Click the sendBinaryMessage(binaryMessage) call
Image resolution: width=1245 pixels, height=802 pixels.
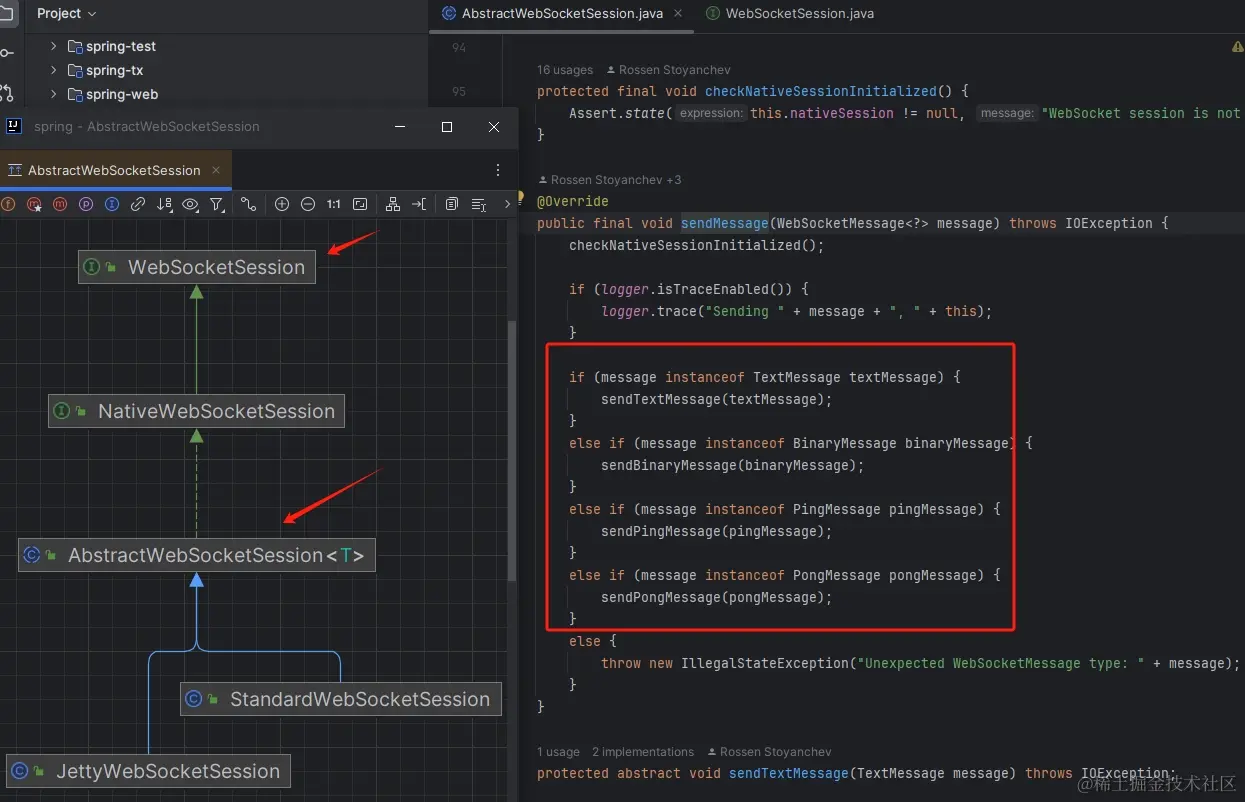(732, 465)
